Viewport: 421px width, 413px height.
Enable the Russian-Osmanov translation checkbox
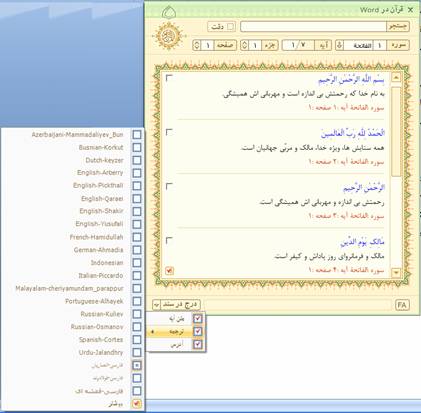click(x=137, y=327)
